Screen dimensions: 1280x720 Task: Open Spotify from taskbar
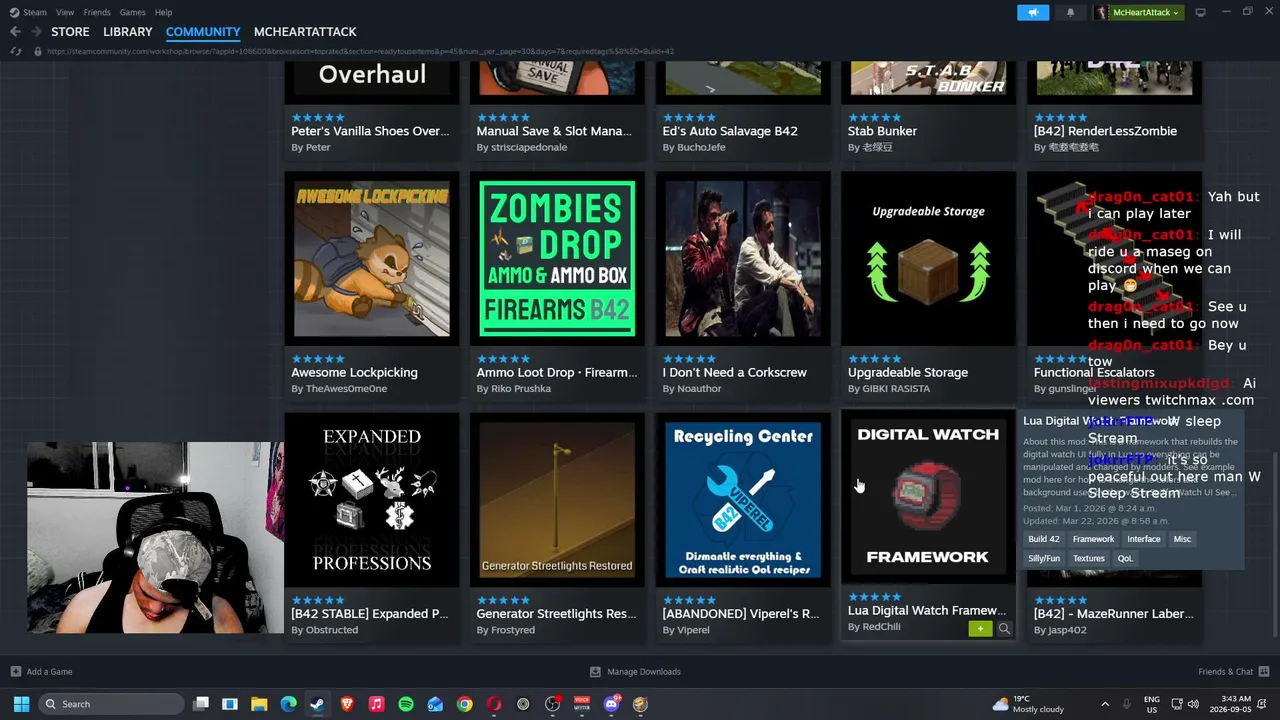point(405,704)
